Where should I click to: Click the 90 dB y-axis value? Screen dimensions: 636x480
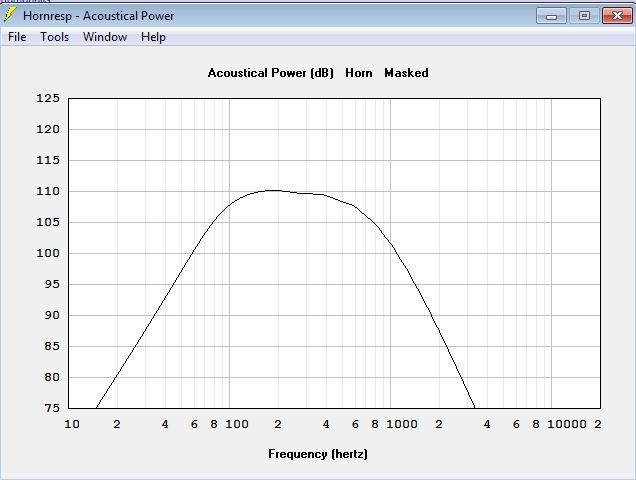pyautogui.click(x=52, y=315)
